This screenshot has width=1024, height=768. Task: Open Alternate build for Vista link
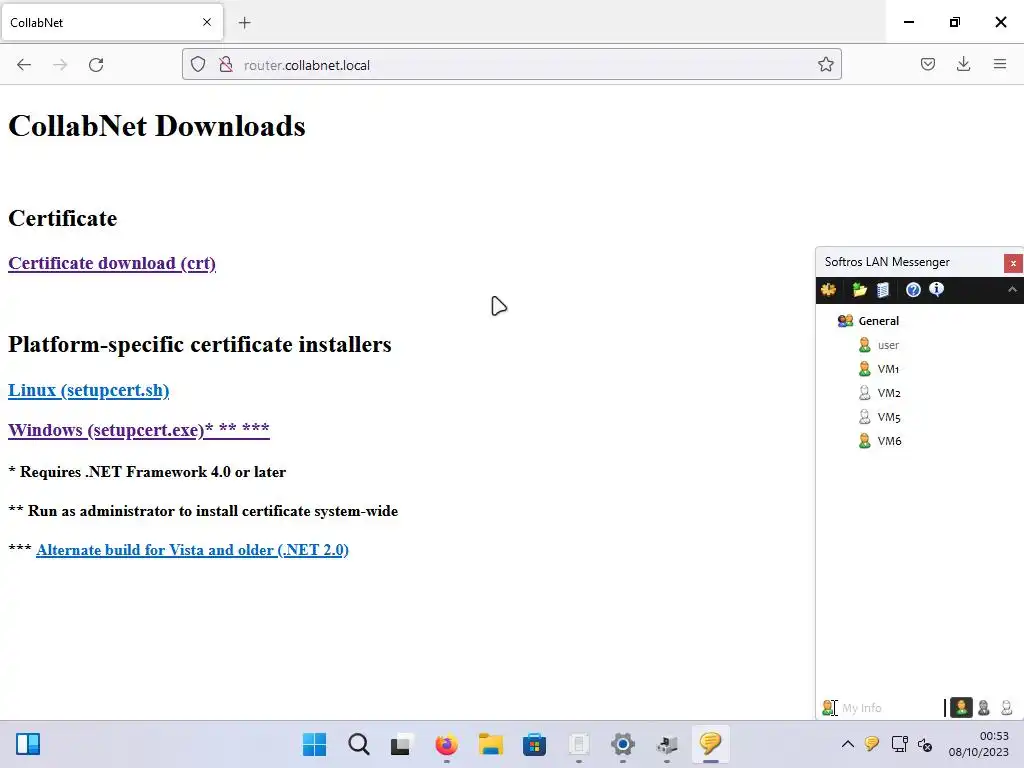[x=192, y=550]
